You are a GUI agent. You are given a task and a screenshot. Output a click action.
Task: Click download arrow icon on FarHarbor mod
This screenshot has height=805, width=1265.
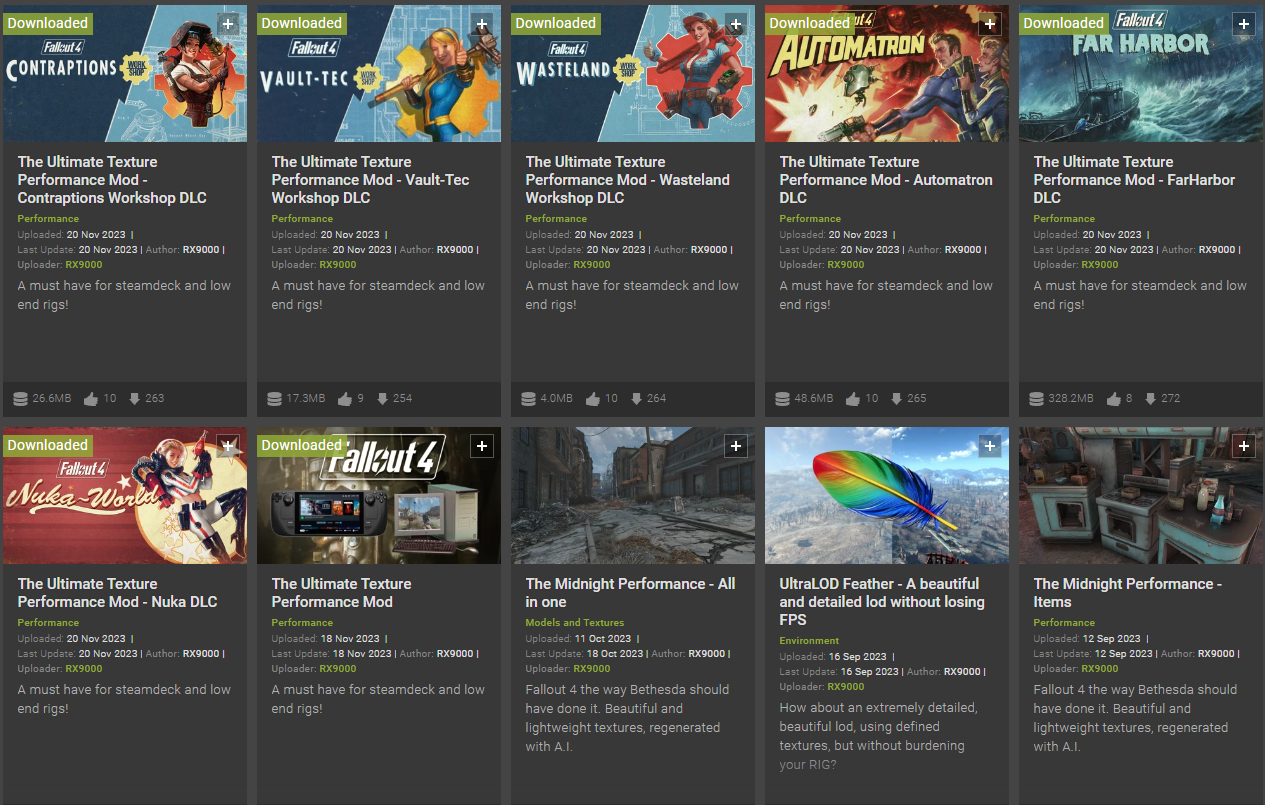[x=1150, y=399]
